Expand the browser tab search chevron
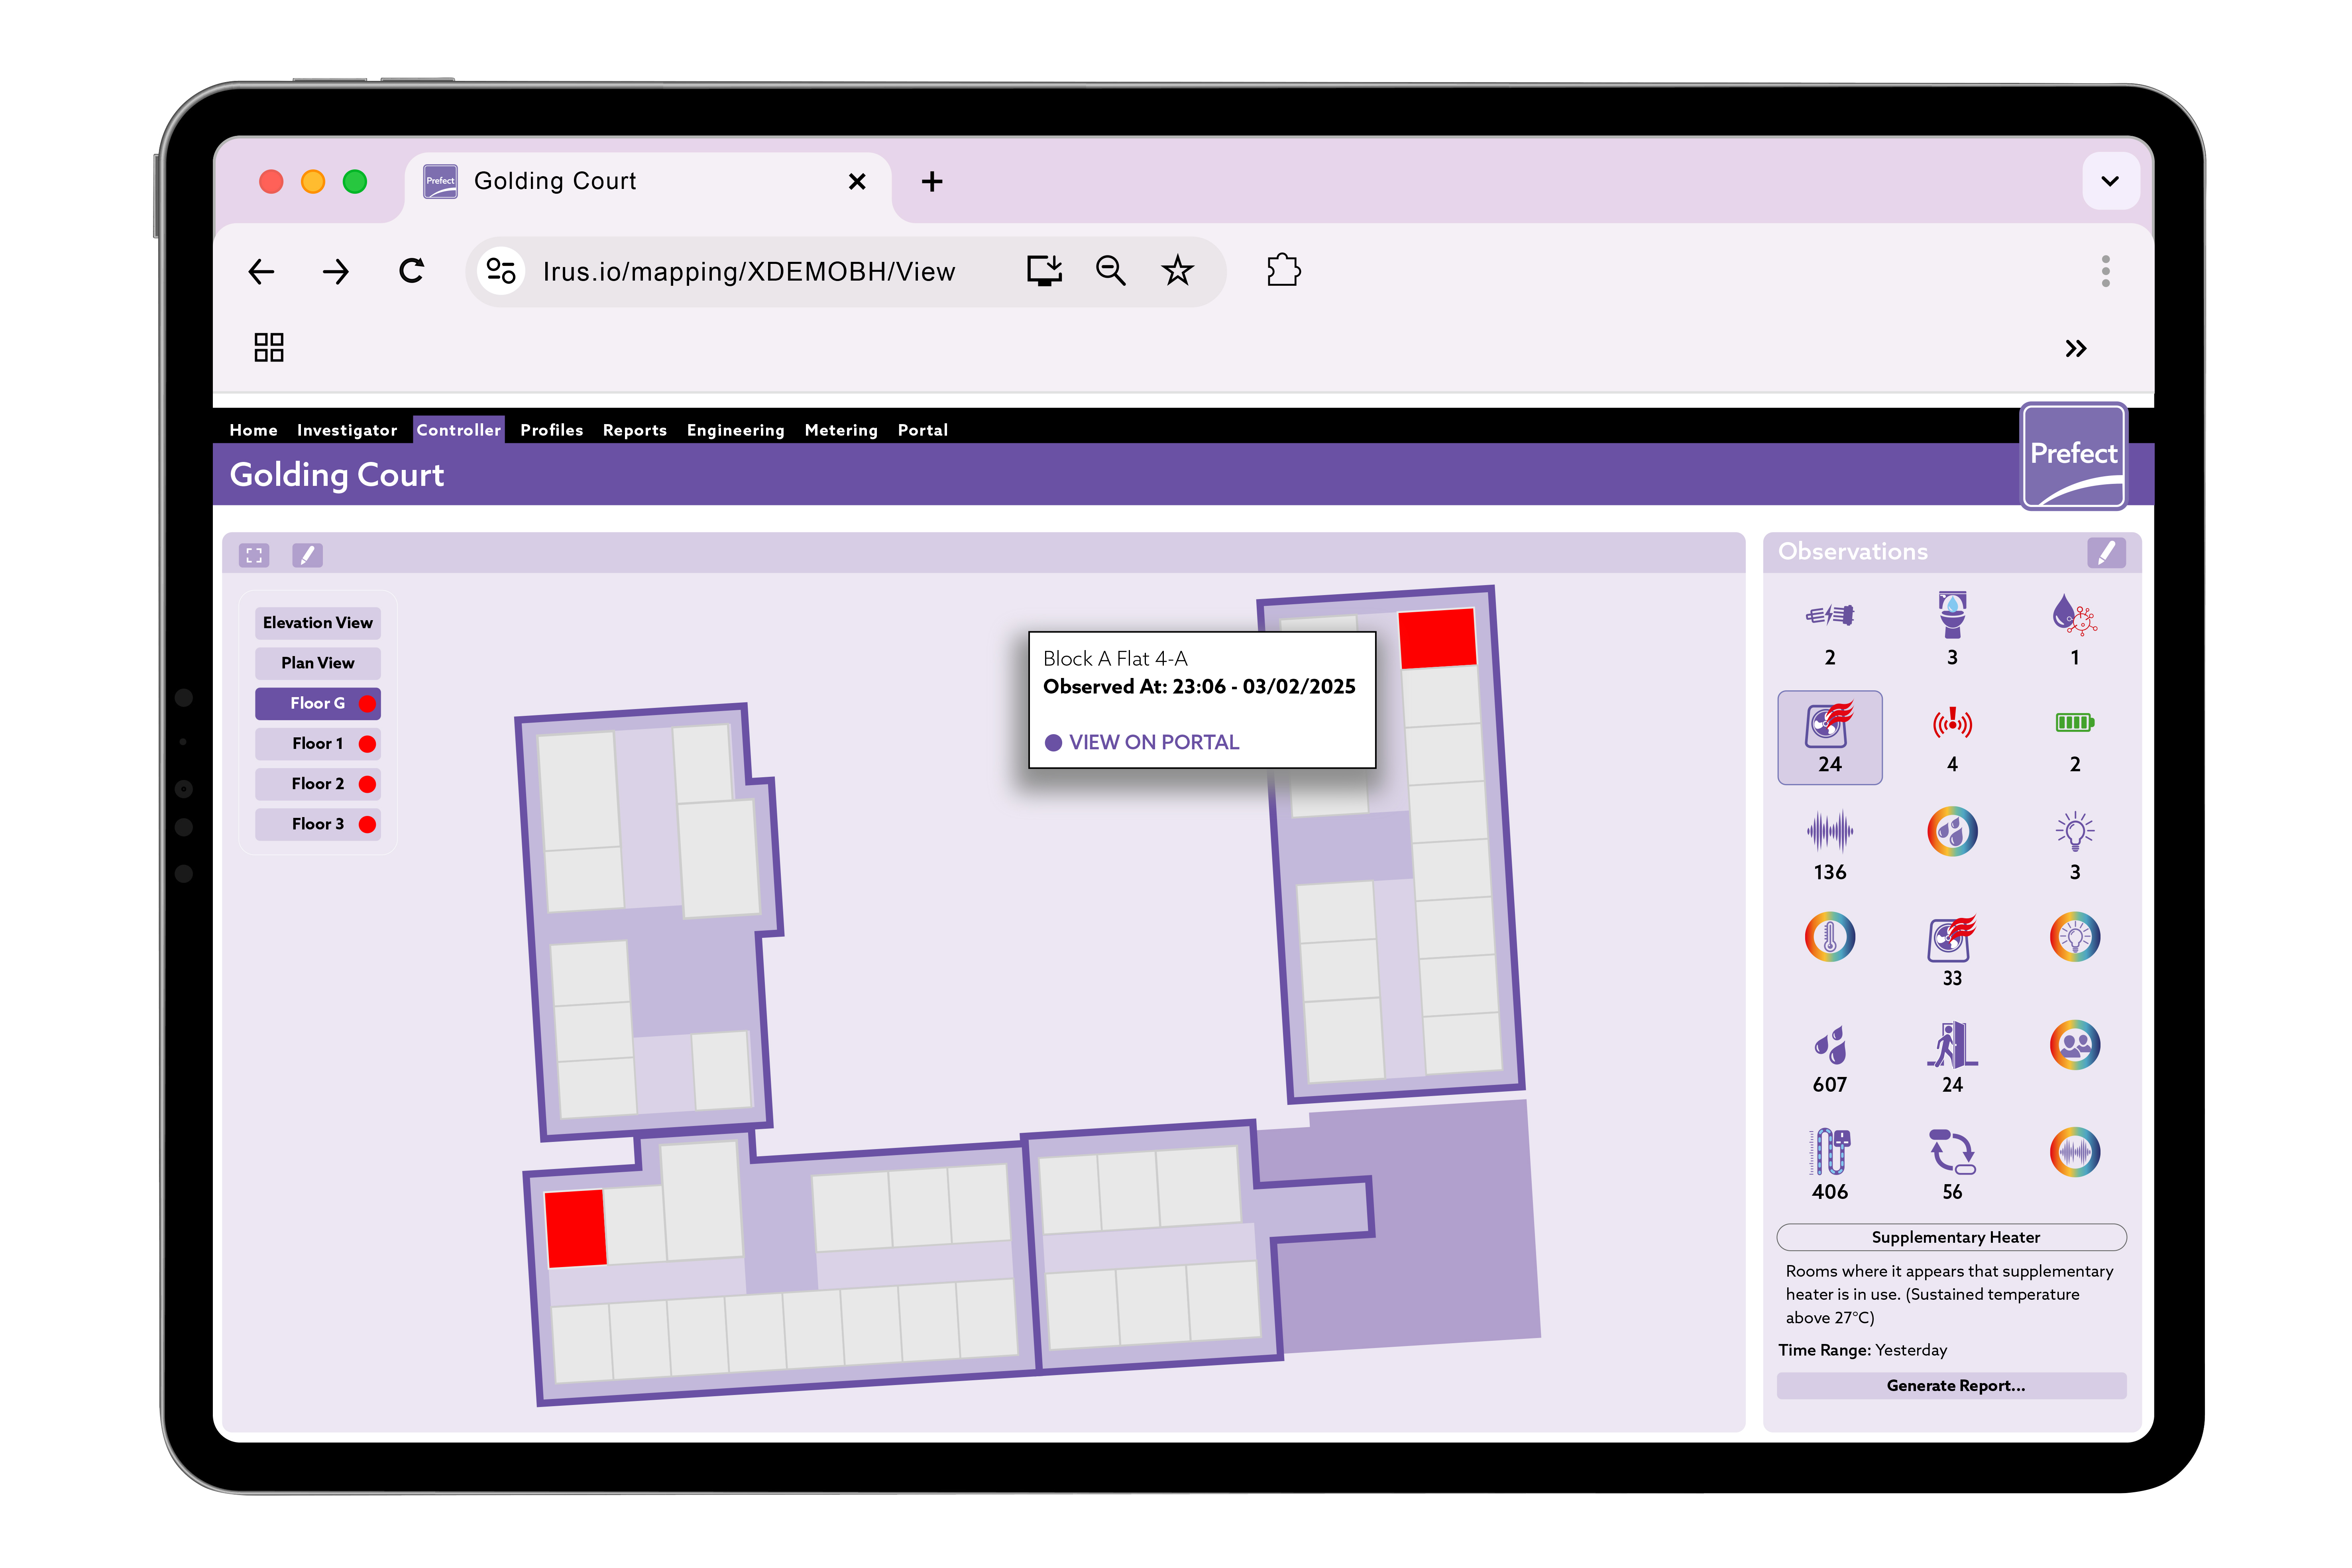Screen dimensions: 2352x1568 tap(2110, 181)
